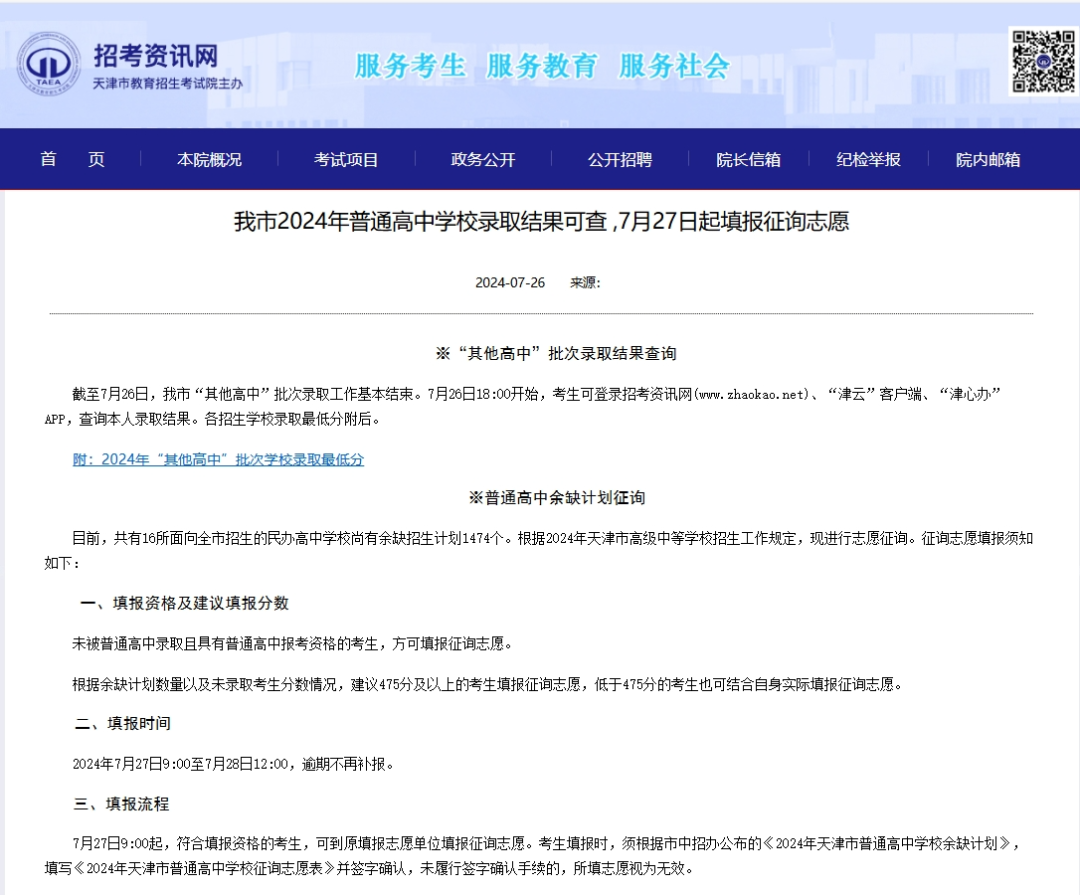This screenshot has width=1080, height=895.
Task: Open the 首页 navigation item
Action: click(72, 159)
